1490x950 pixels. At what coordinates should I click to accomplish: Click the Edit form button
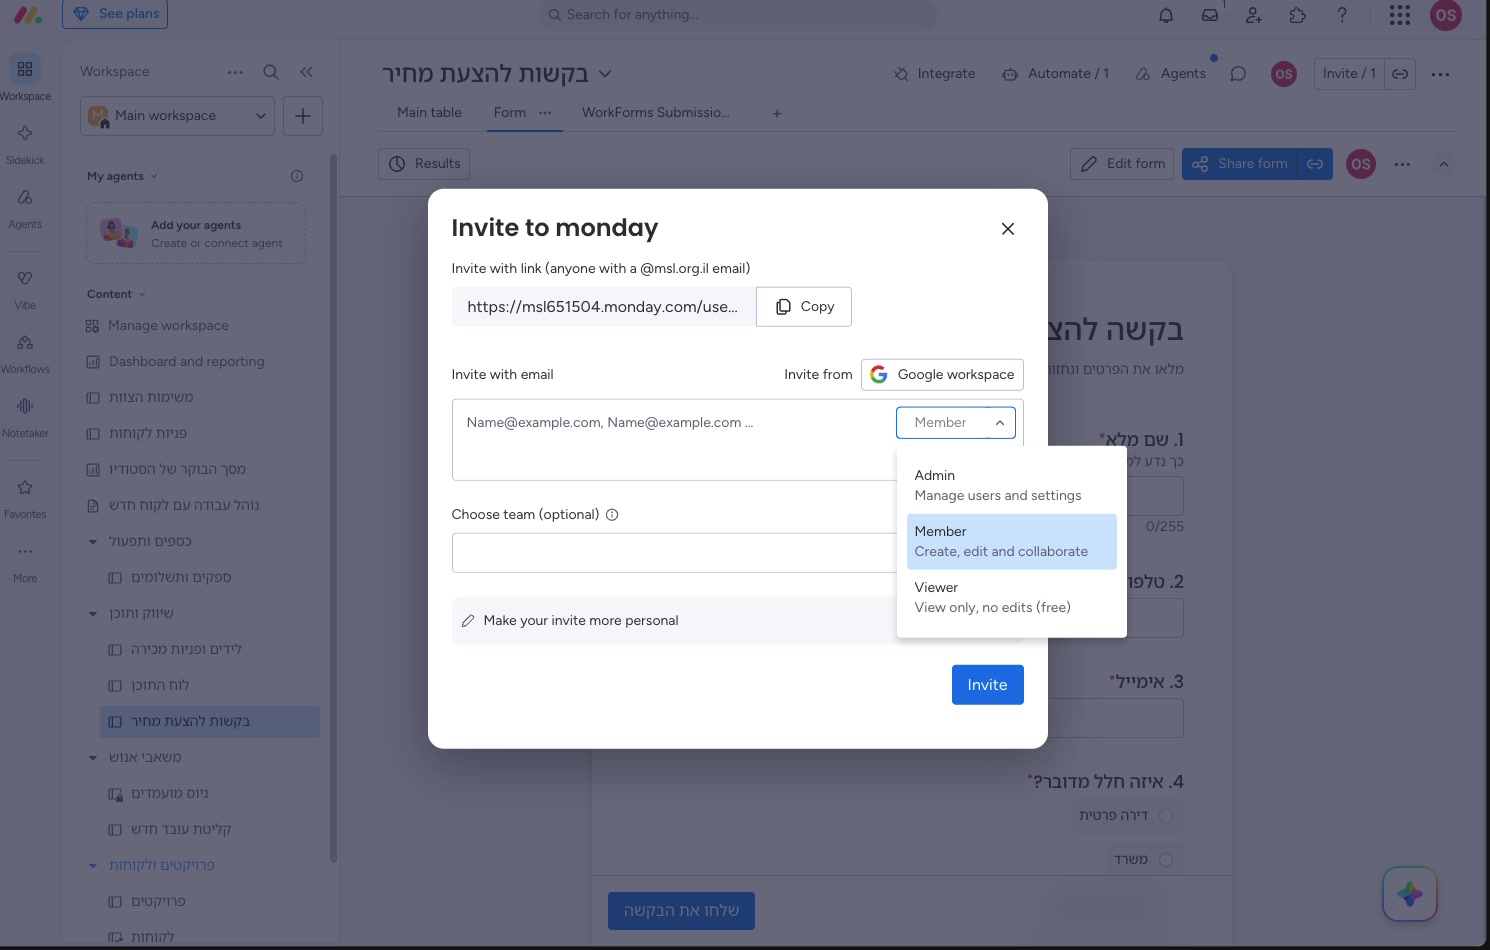point(1123,164)
